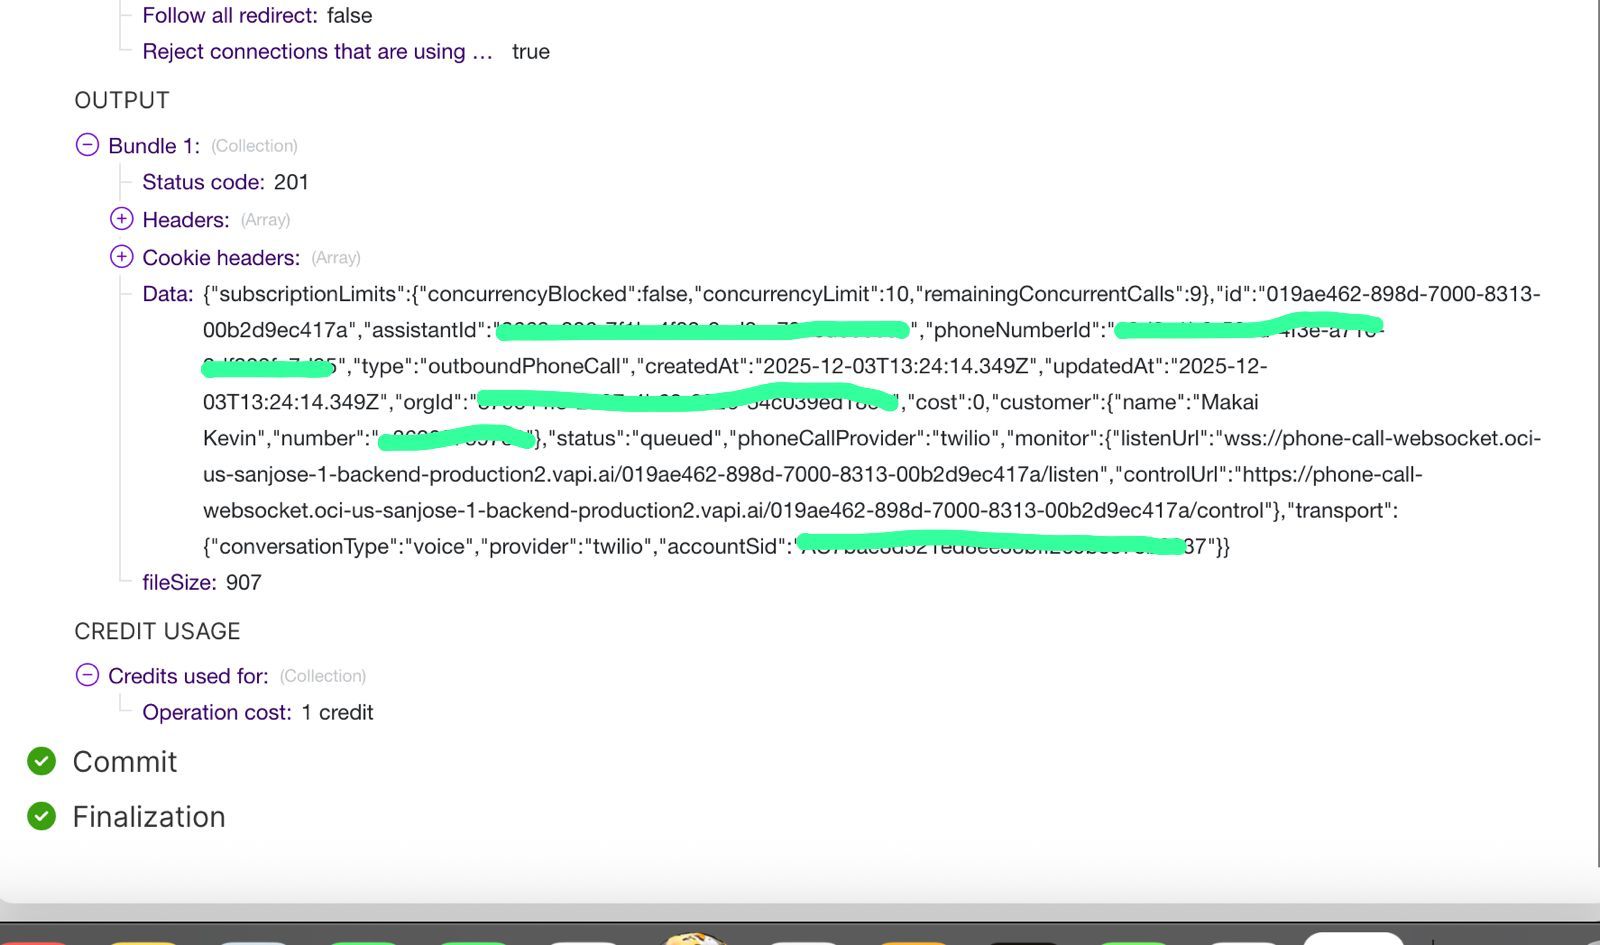Select the 'true' value for Reject connections
Screen dimensions: 1600x945
click(x=531, y=52)
